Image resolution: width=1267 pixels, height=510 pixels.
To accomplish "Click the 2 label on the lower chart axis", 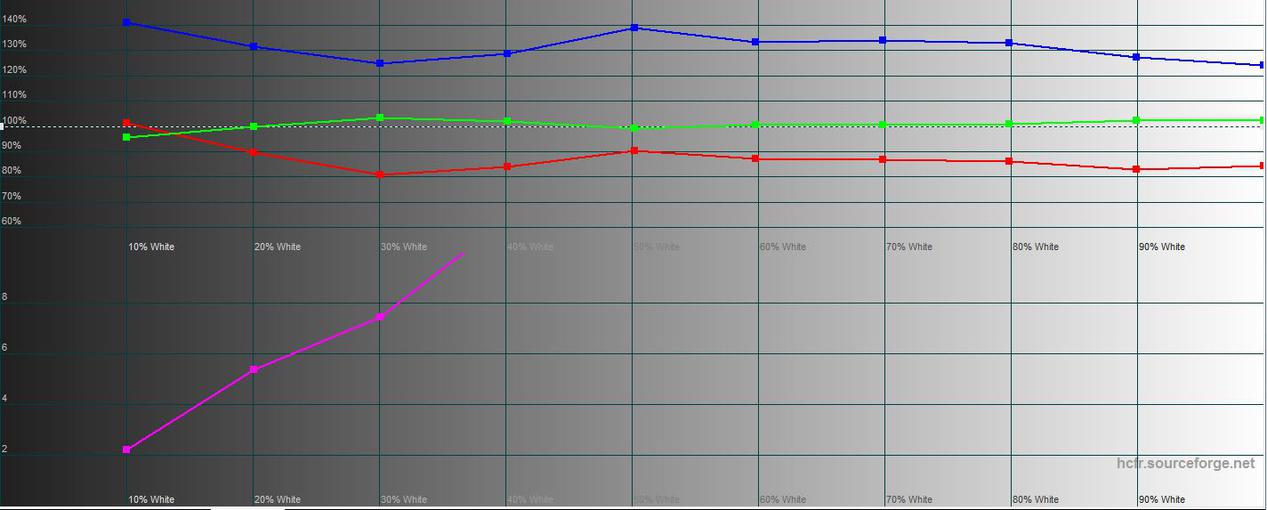I will (5, 449).
